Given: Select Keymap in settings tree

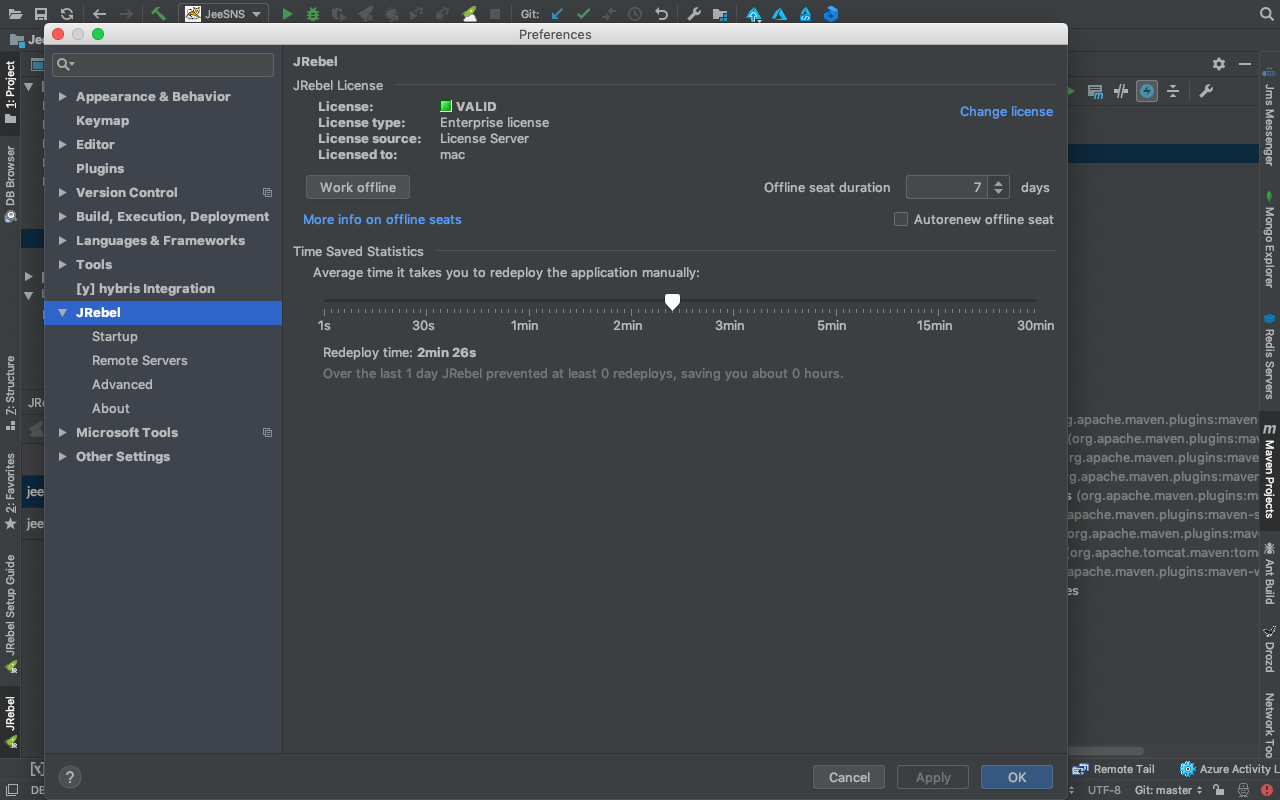Looking at the screenshot, I should coord(102,120).
